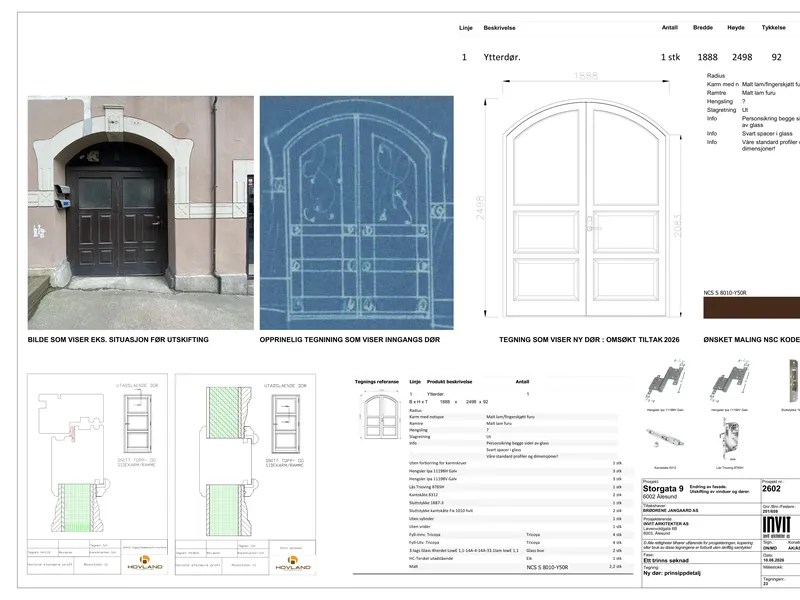The image size is (800, 600).
Task: Click project number '2602' in title block
Action: coord(771,489)
